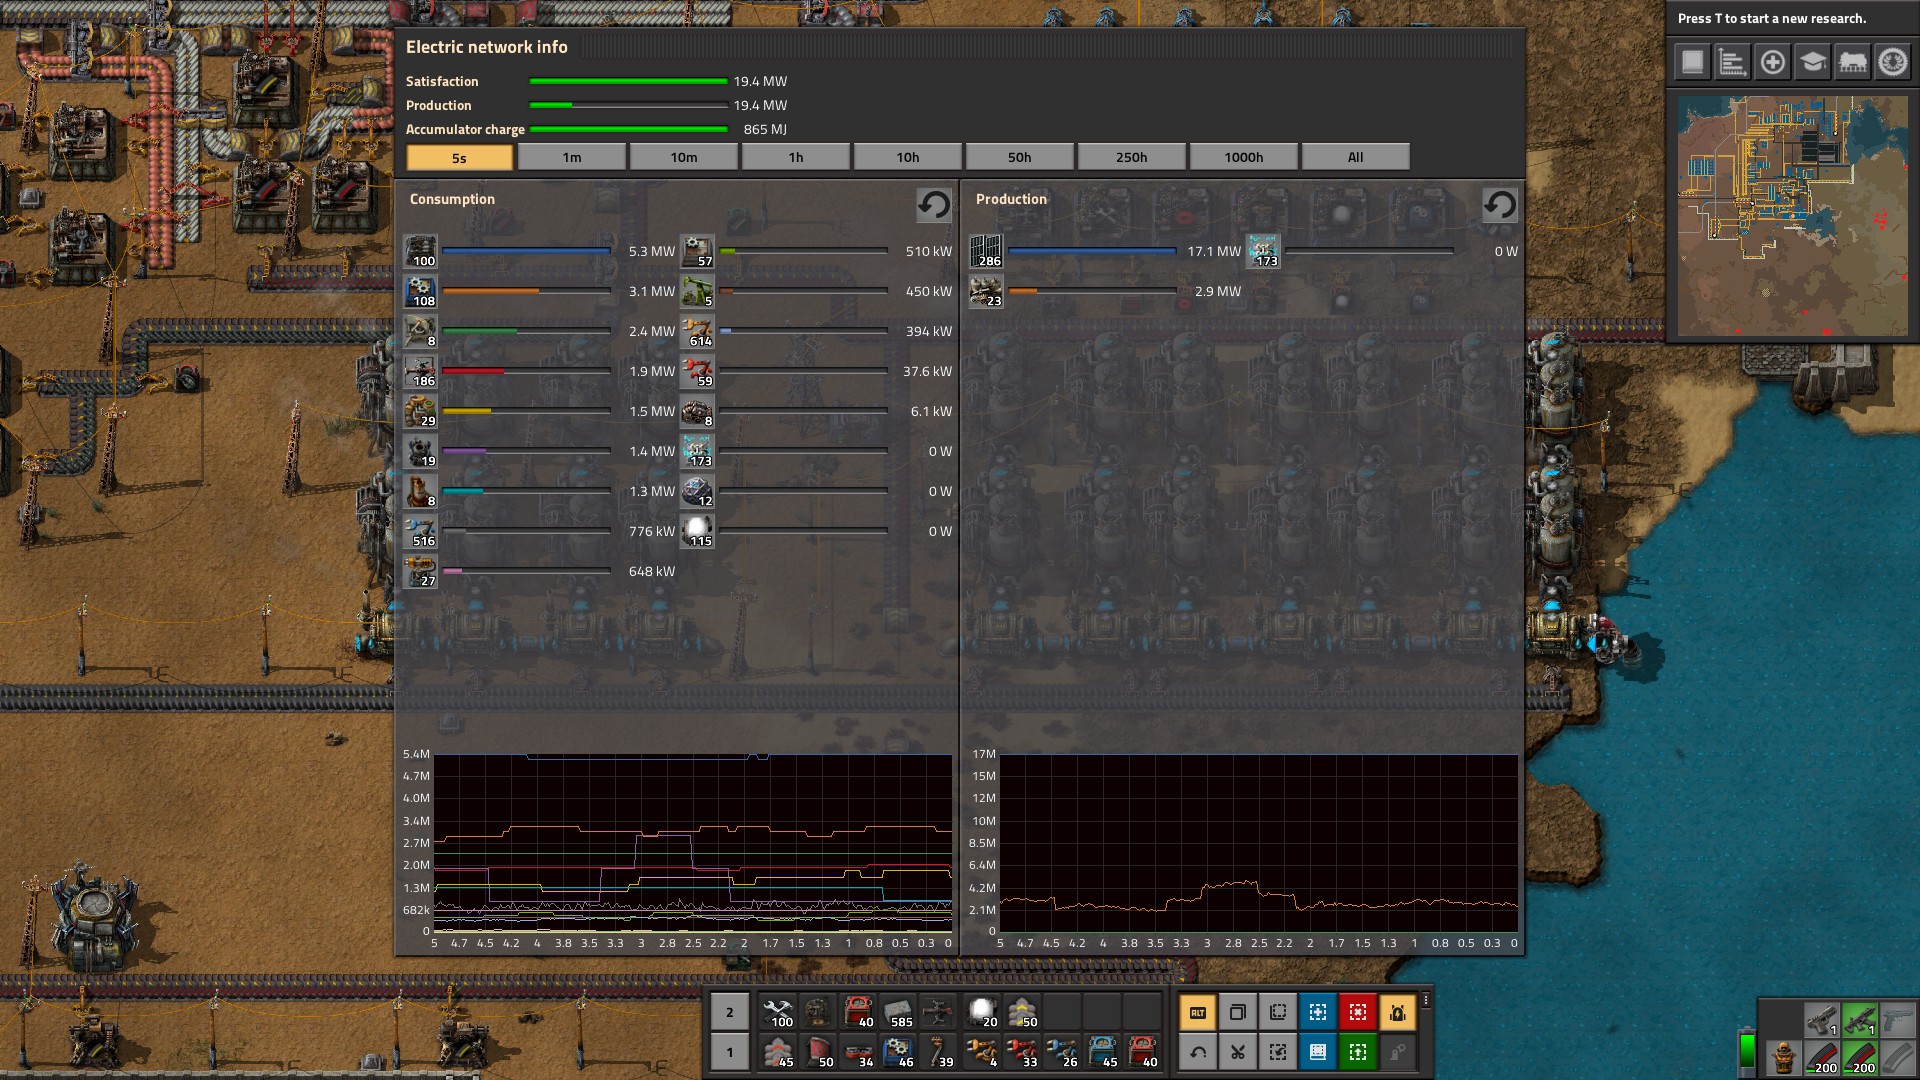Select the 1h time range tab

point(796,157)
